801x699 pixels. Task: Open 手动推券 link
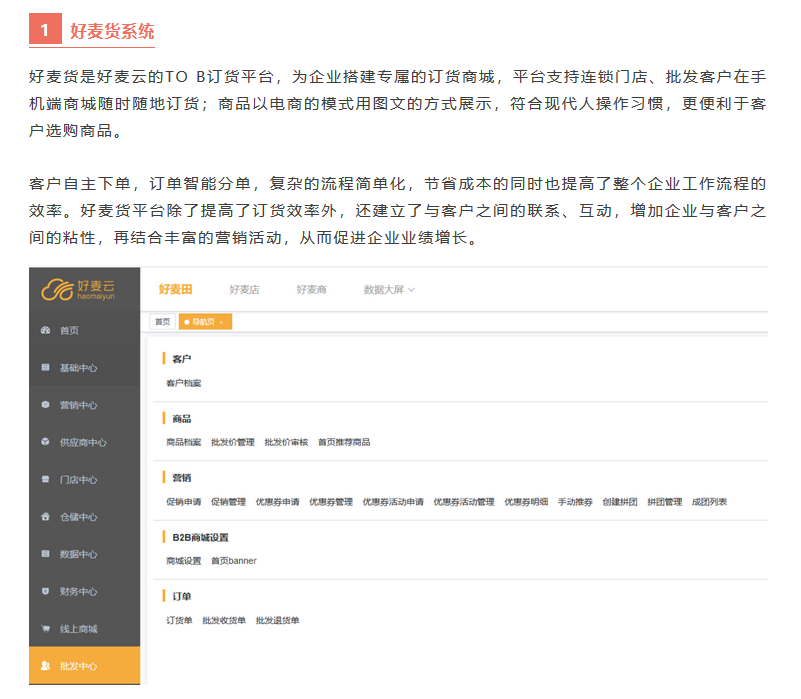point(575,502)
